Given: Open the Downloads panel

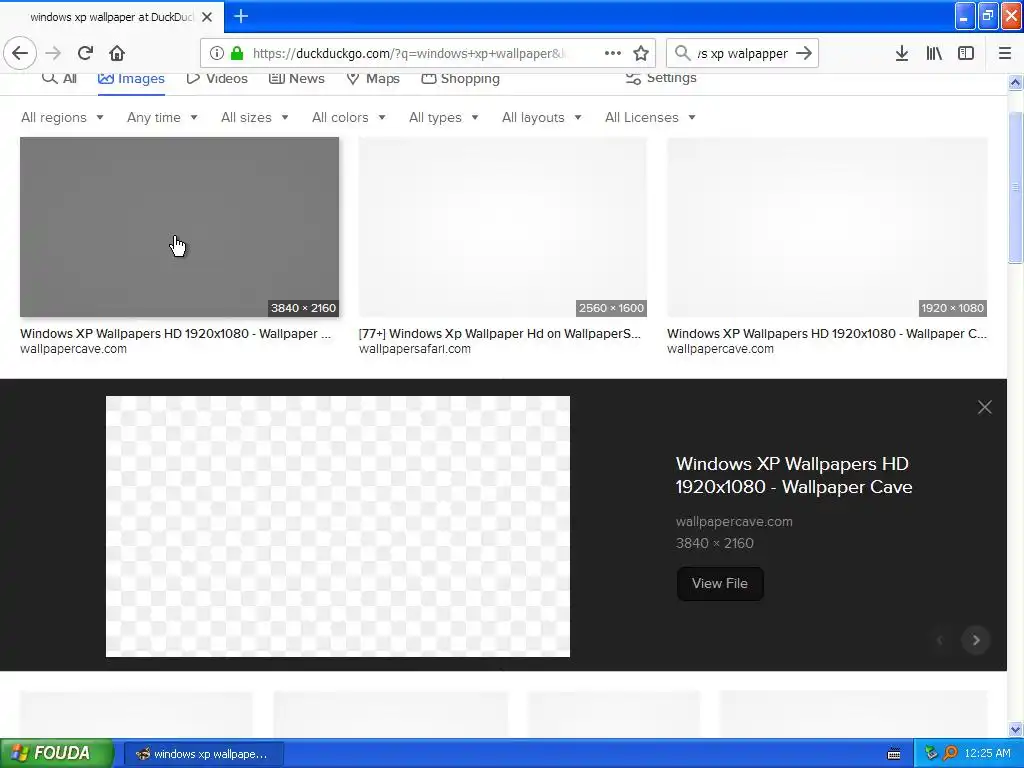Looking at the screenshot, I should point(902,54).
